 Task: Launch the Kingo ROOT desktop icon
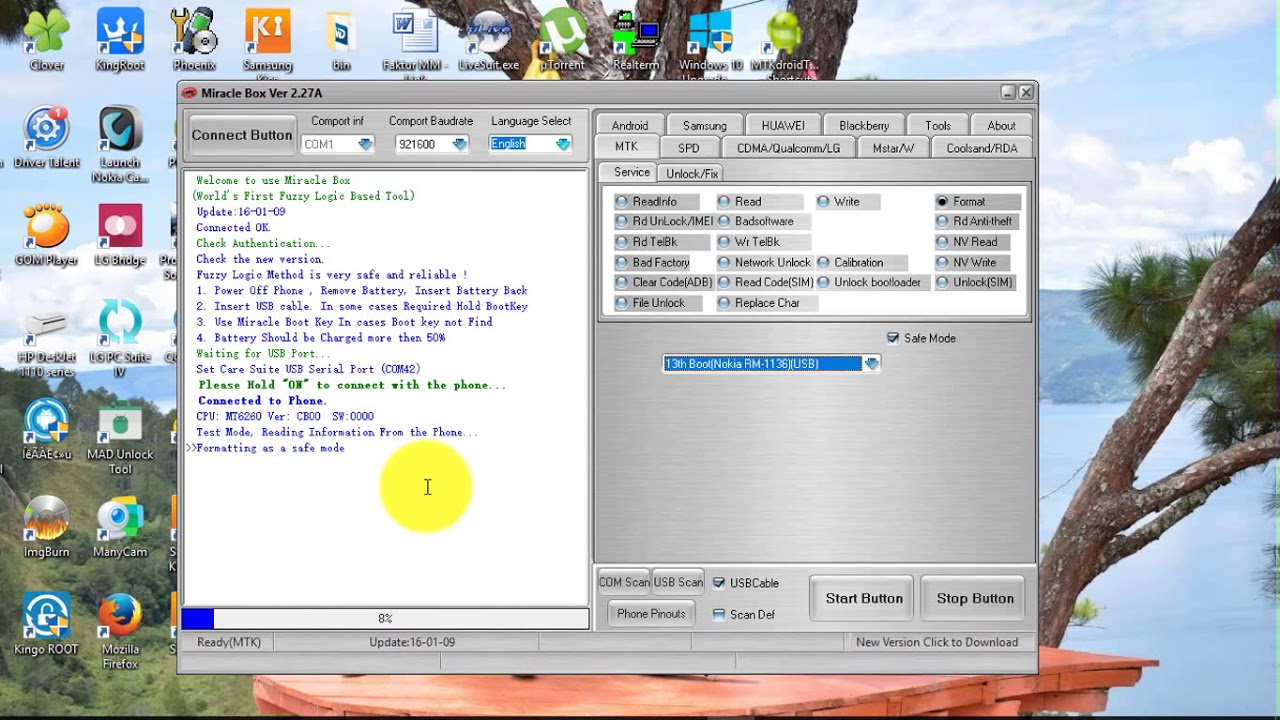46,624
